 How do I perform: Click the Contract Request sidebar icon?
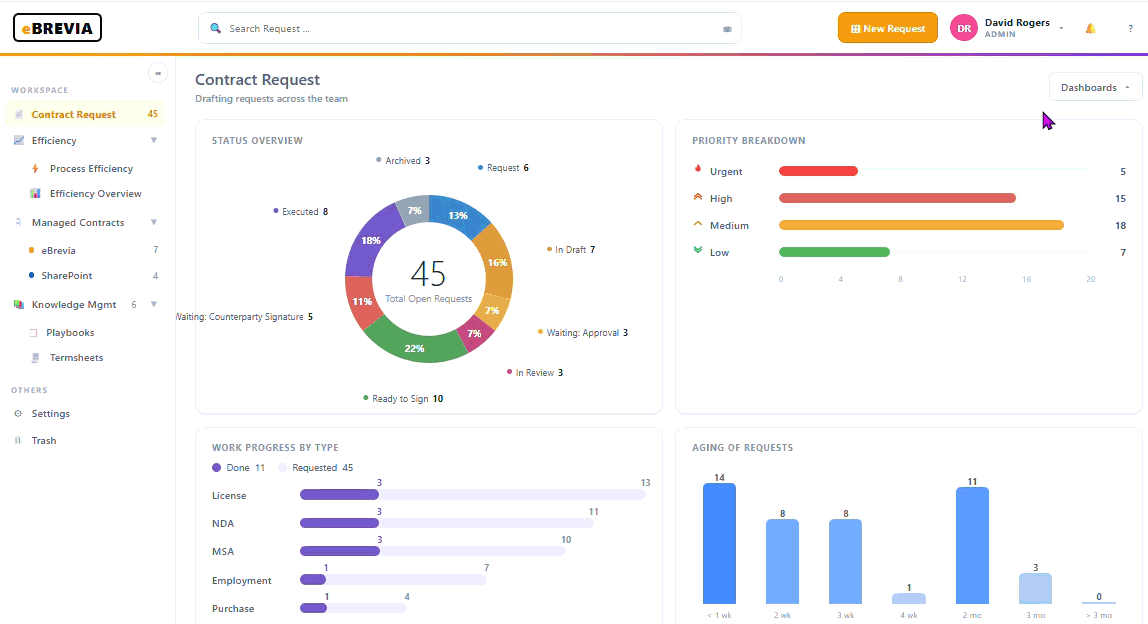pyautogui.click(x=19, y=114)
